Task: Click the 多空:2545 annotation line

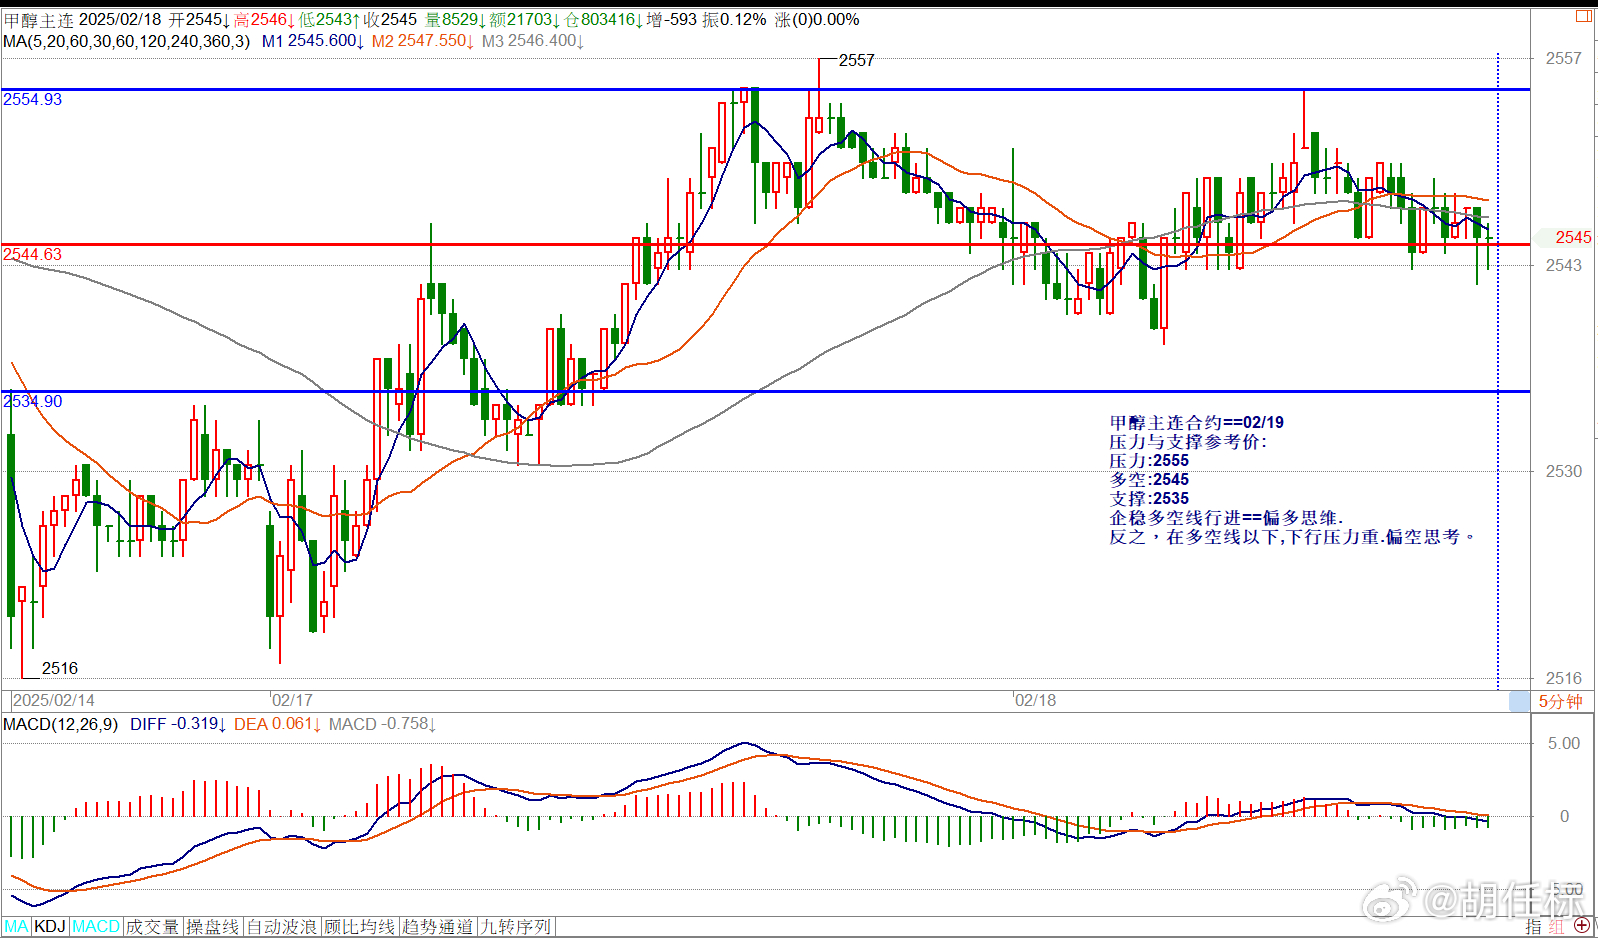Action: (x=1149, y=480)
